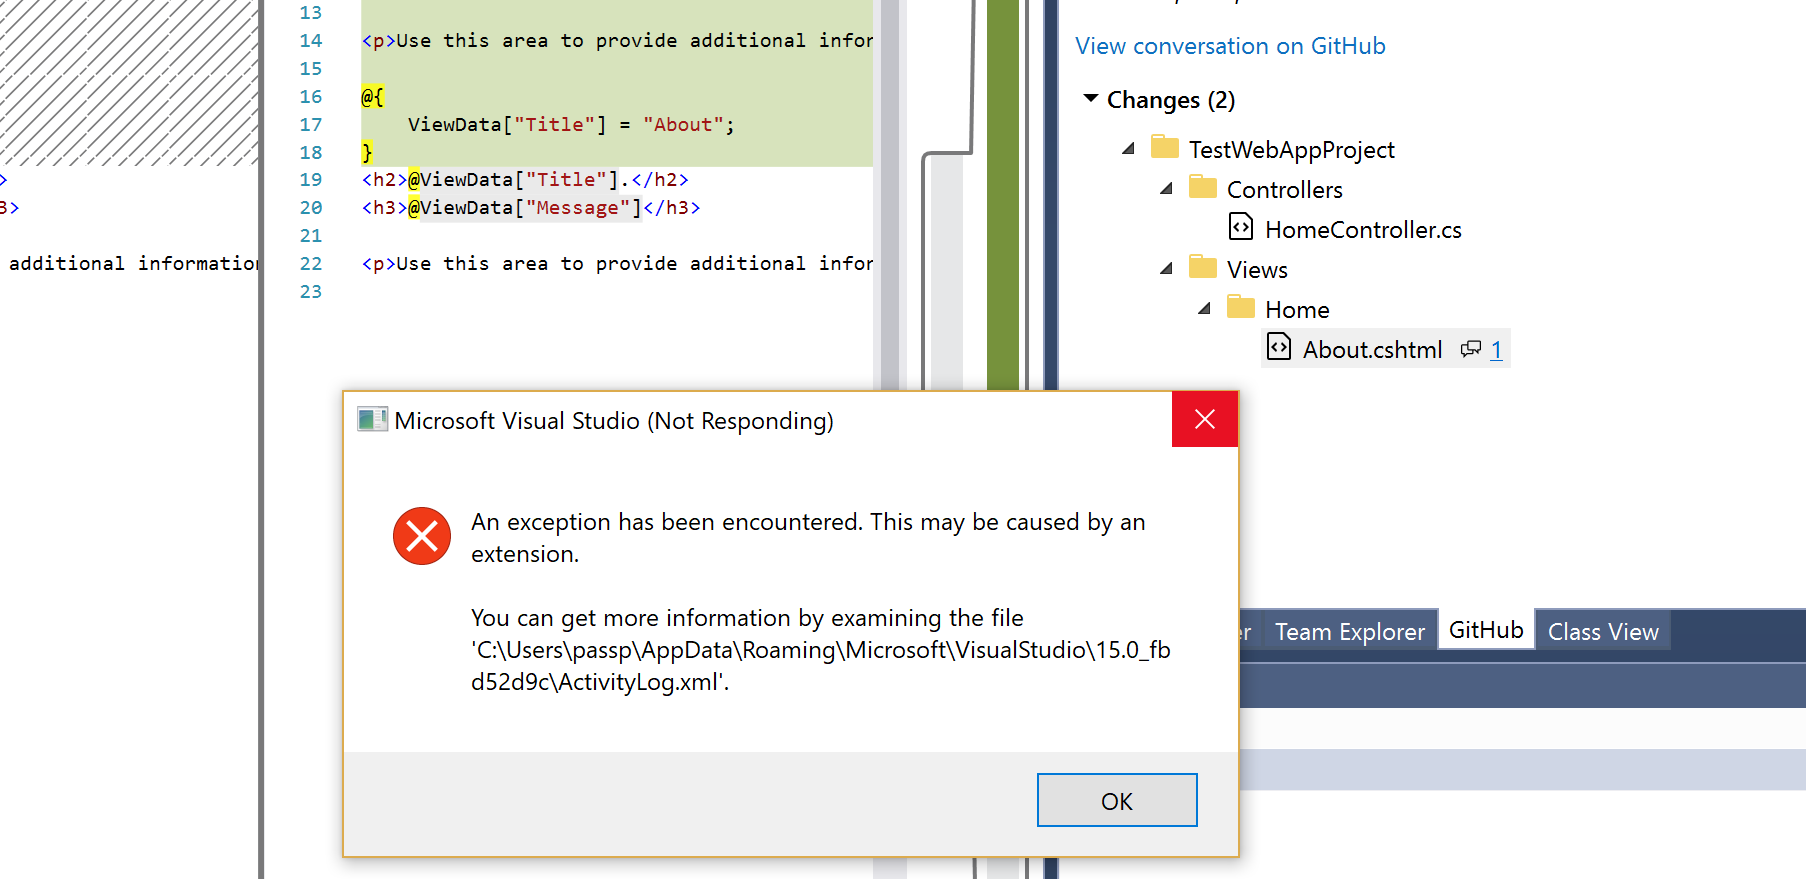Screen dimensions: 1806x879
Task: Click line number 14 in the gutter
Action: [311, 41]
